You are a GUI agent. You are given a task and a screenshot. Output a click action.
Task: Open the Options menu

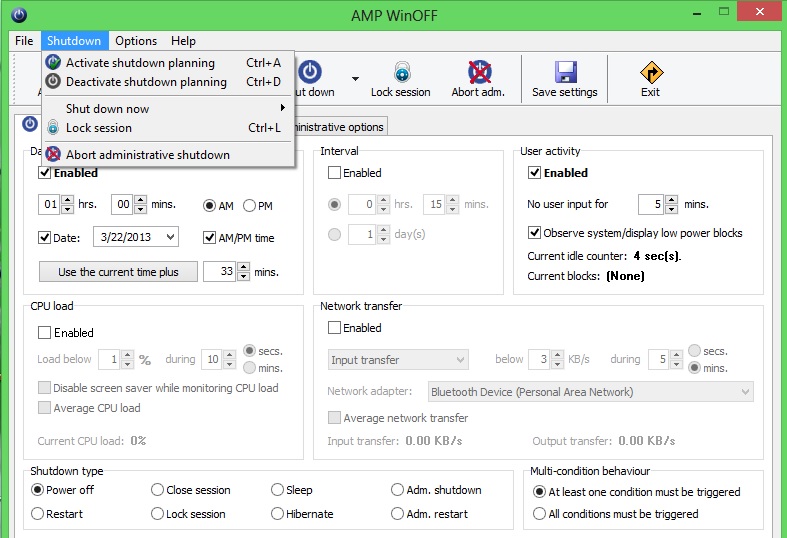(x=136, y=41)
